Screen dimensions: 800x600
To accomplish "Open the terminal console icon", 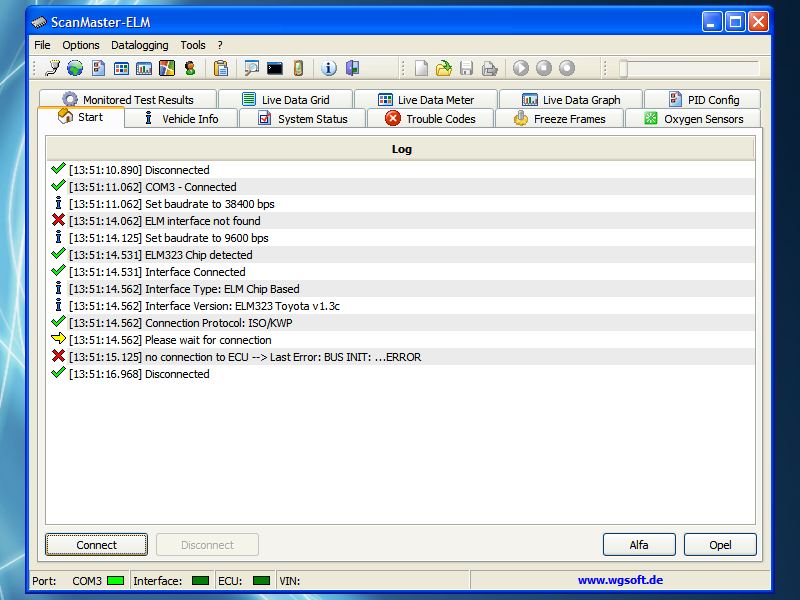I will click(x=274, y=68).
